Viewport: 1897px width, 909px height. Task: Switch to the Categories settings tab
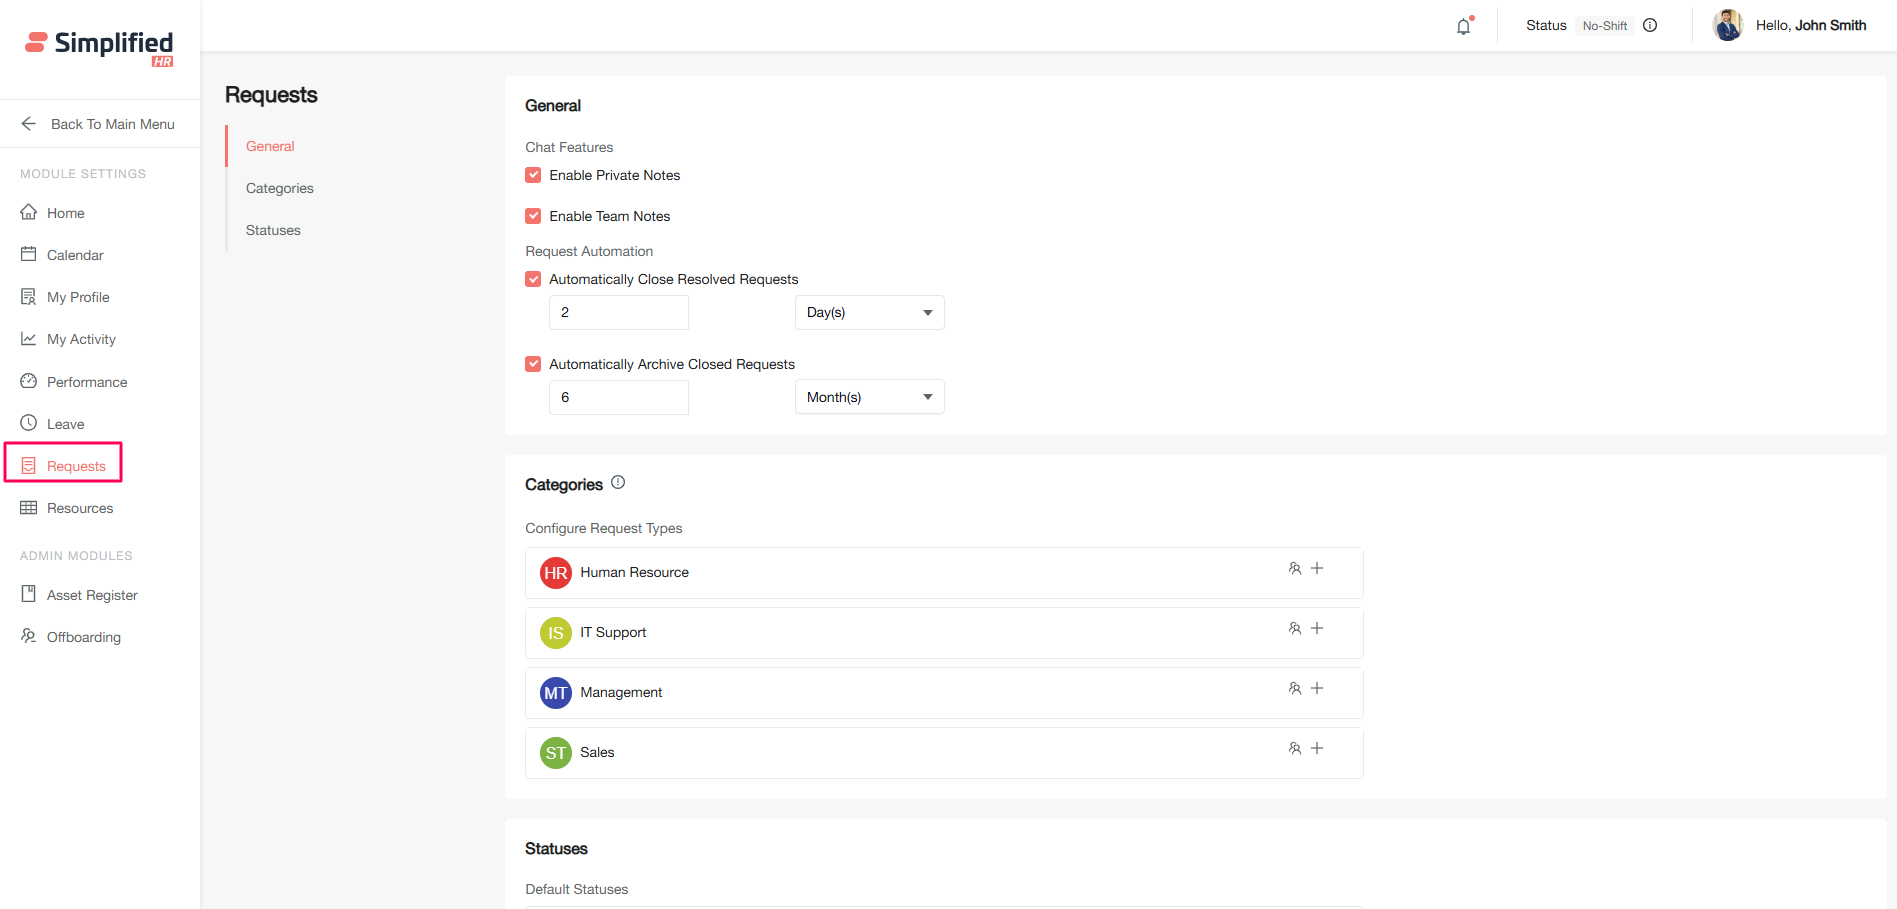(x=280, y=188)
